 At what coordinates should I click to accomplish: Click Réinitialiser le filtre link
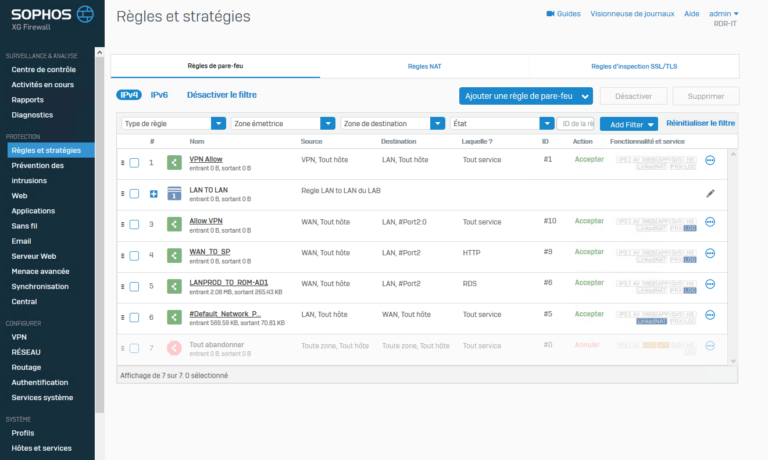(x=700, y=123)
